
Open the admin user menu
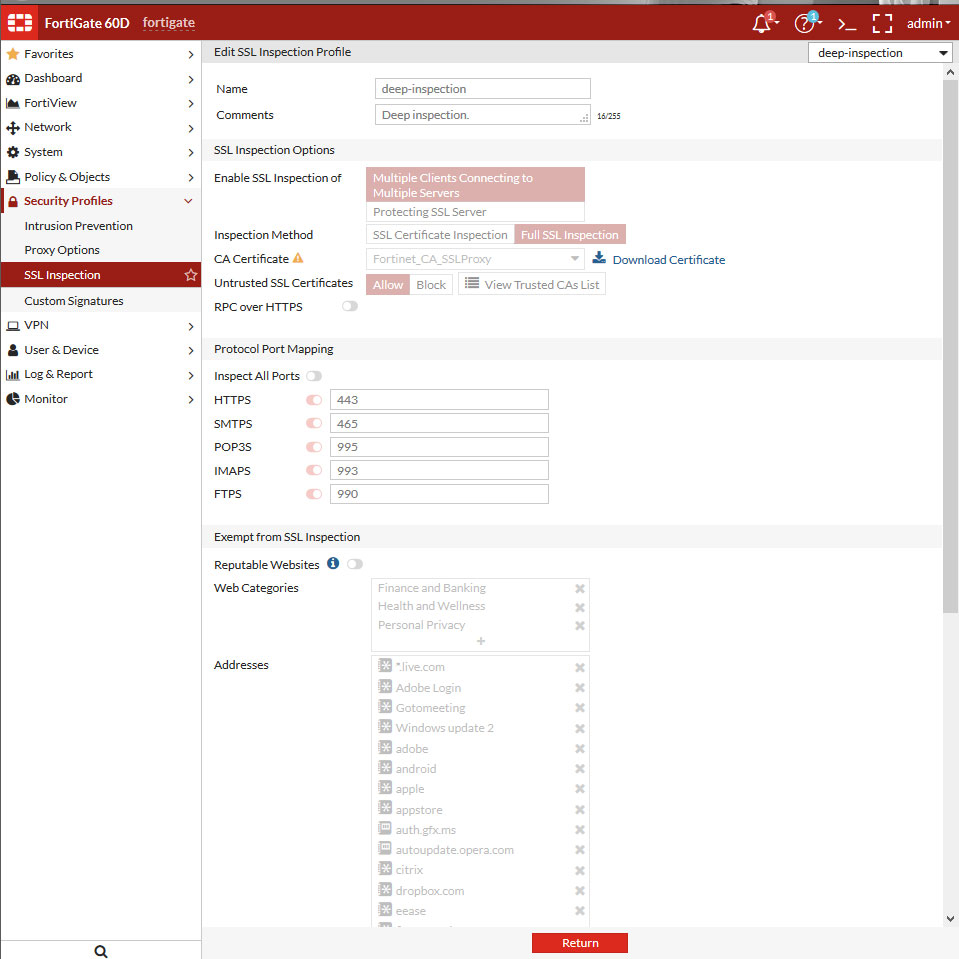[928, 23]
